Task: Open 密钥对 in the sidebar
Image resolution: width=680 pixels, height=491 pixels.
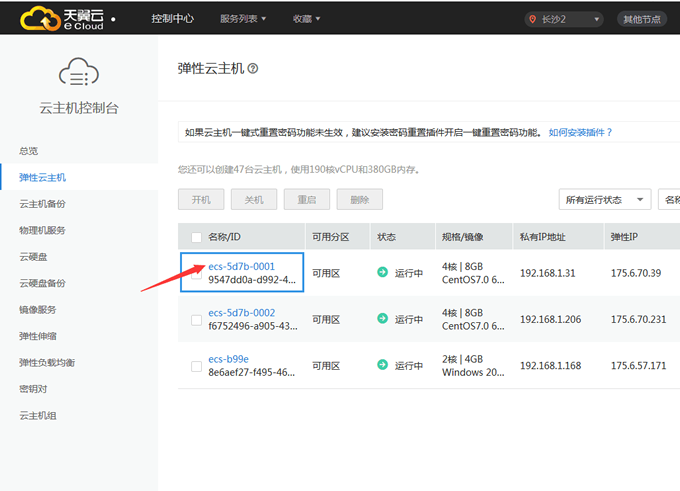Action: 33,389
